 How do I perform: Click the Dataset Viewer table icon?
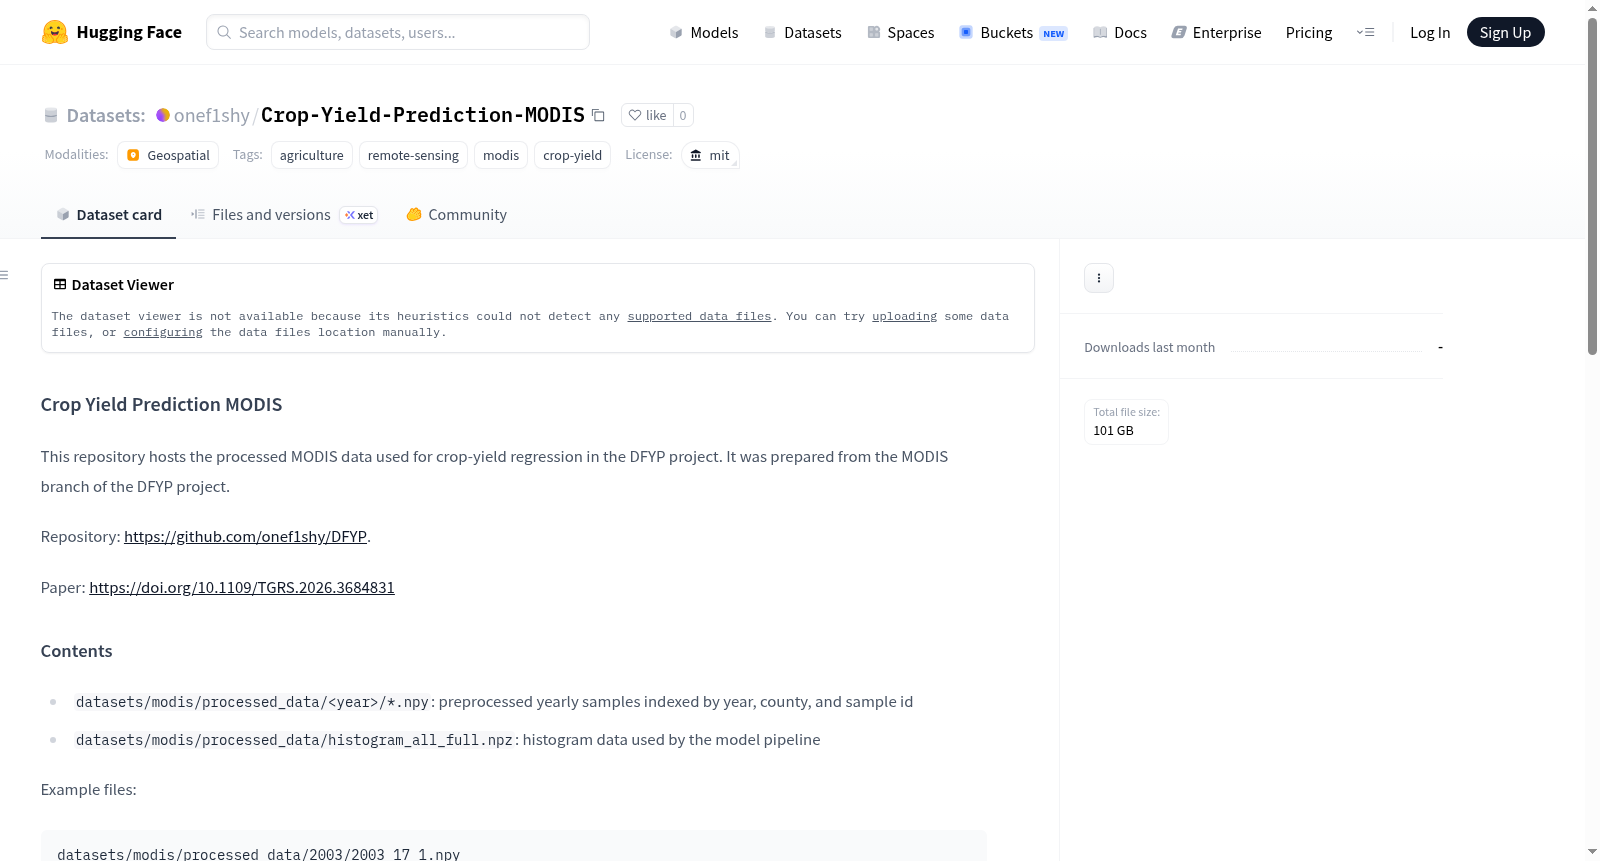coord(60,284)
